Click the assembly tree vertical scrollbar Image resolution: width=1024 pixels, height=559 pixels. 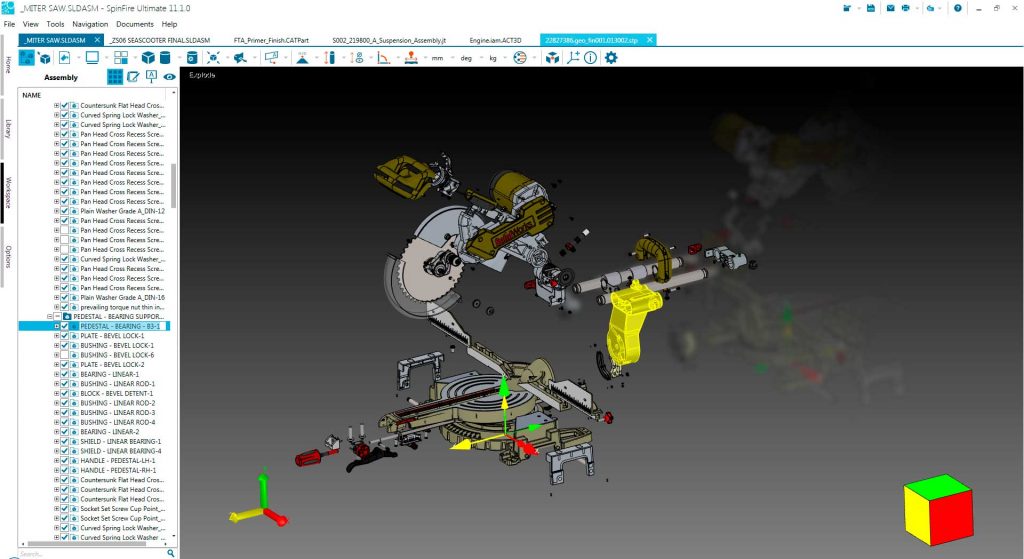173,185
